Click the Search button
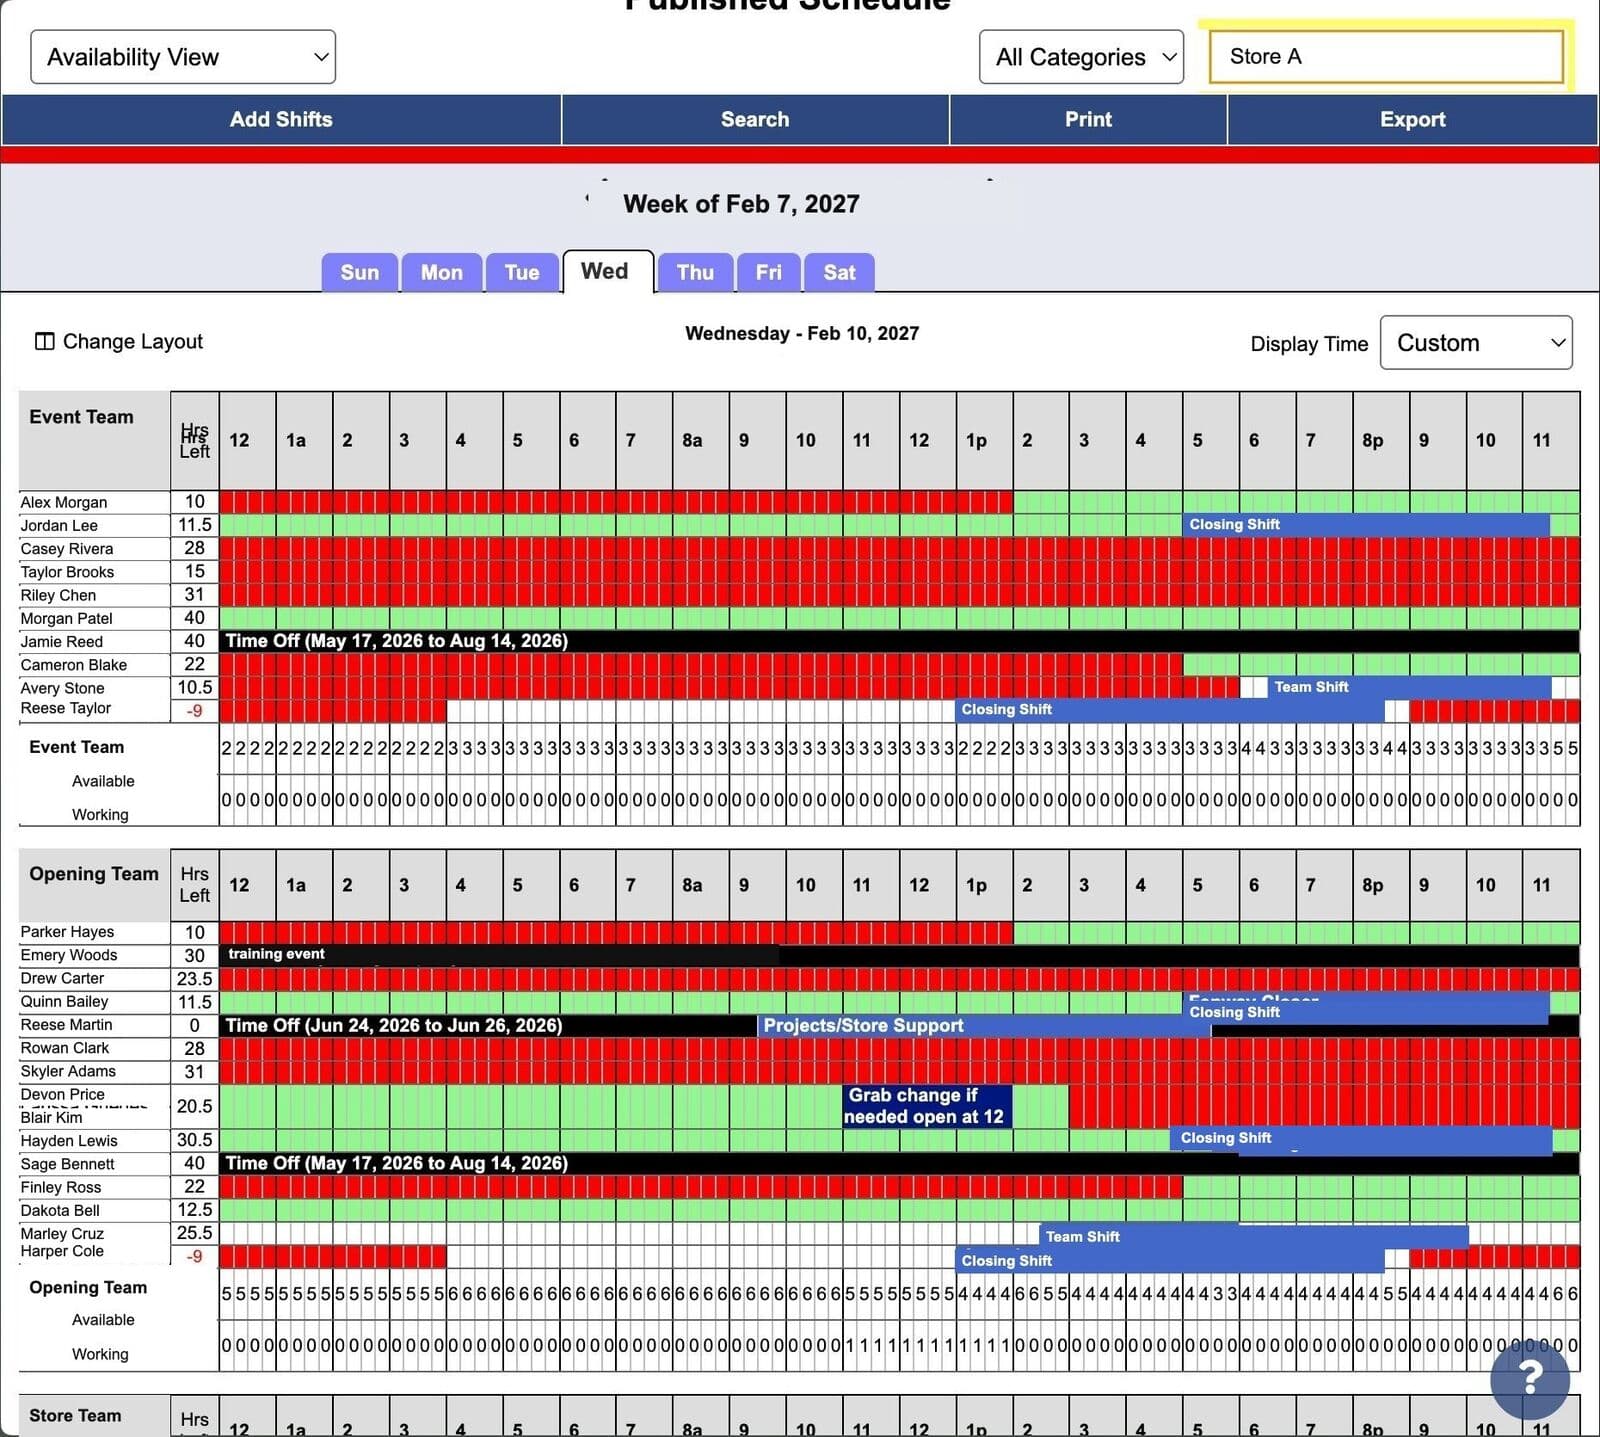Image resolution: width=1600 pixels, height=1437 pixels. pos(755,119)
